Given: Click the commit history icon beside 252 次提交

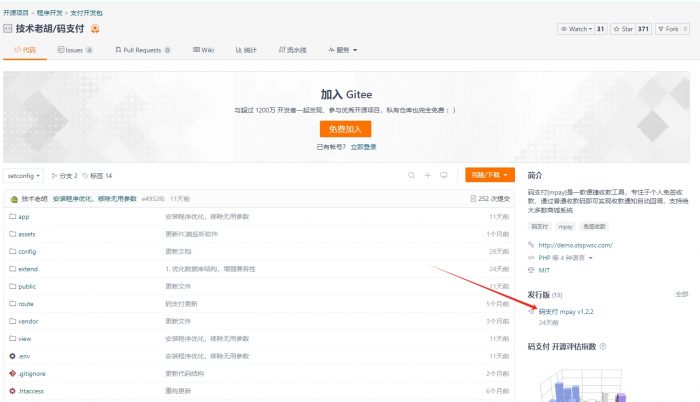Looking at the screenshot, I should click(474, 199).
